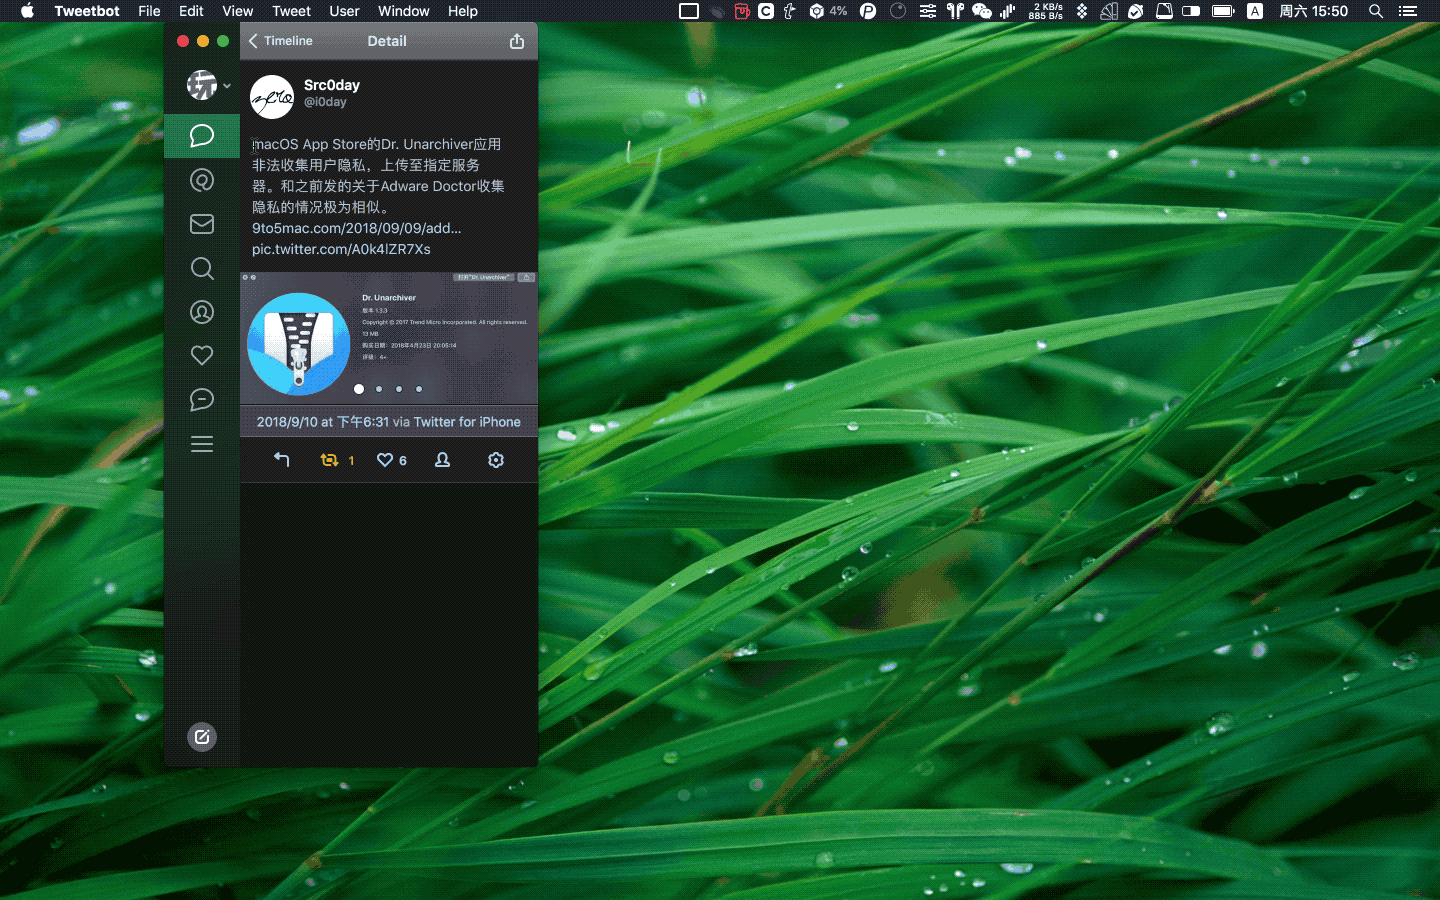This screenshot has width=1440, height=900.
Task: Click the Src0day display name
Action: (332, 85)
